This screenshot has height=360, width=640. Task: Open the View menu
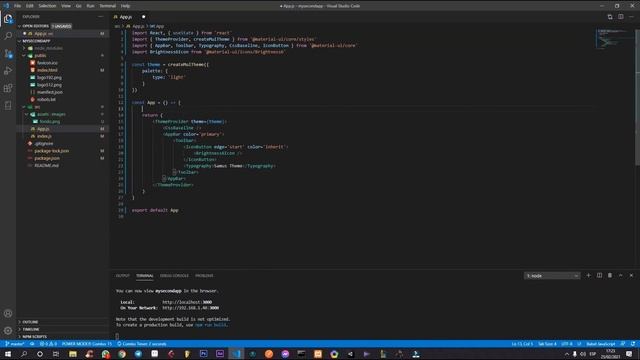[66, 6]
